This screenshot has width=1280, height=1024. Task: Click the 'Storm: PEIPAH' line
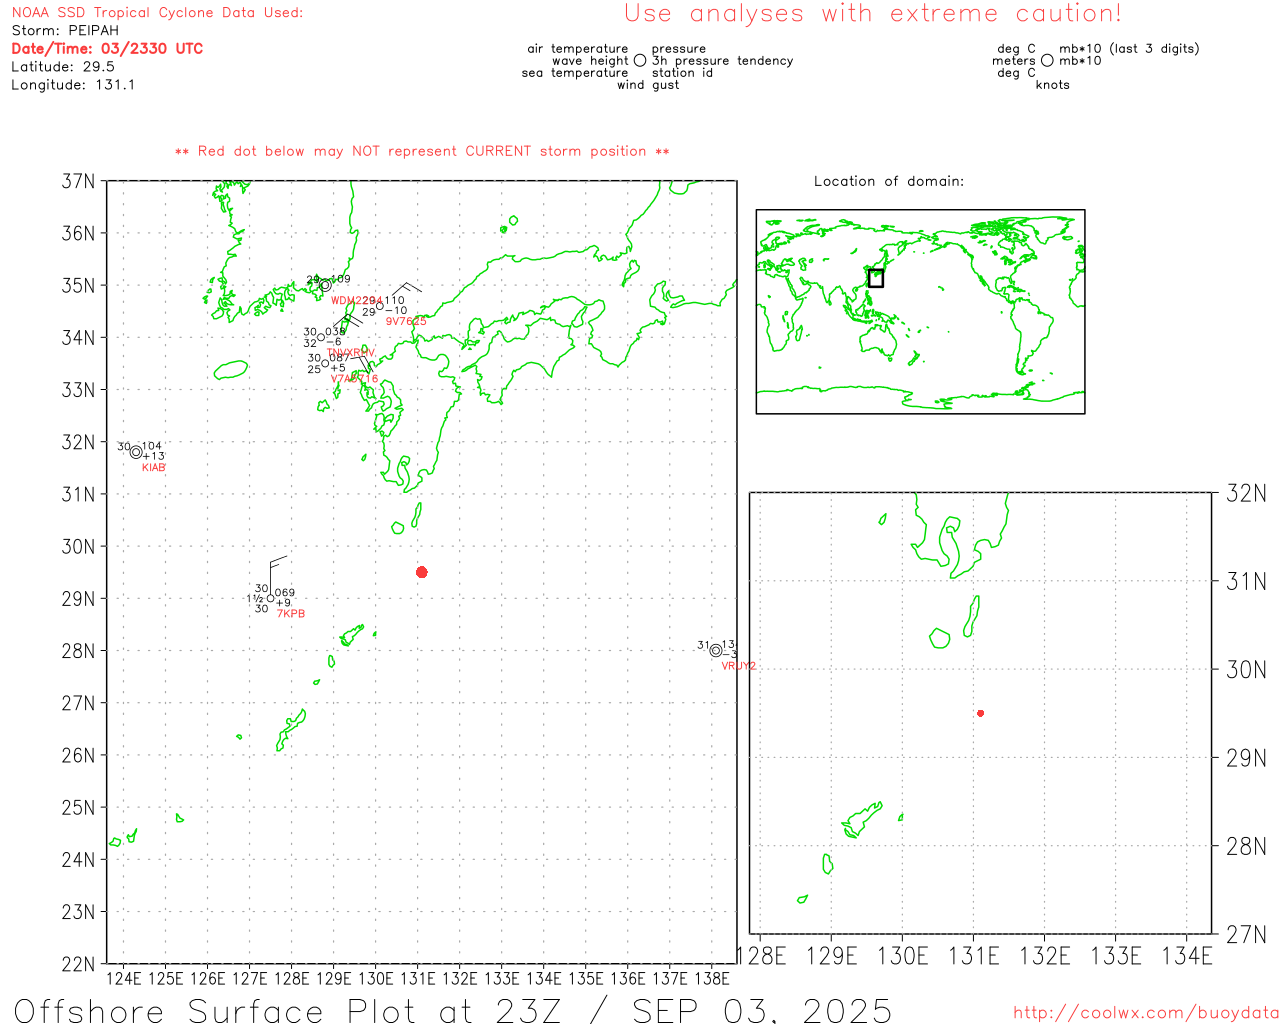point(65,31)
